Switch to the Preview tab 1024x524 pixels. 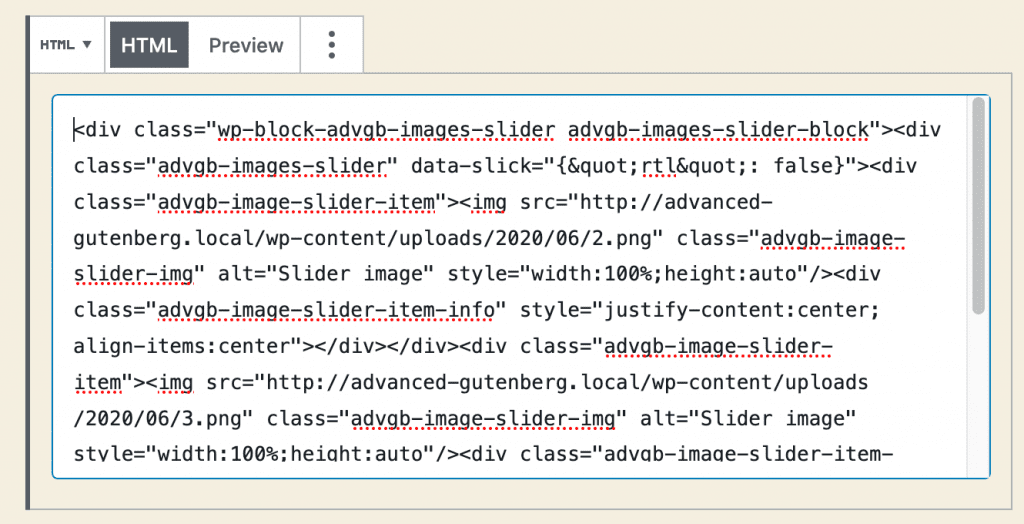(246, 45)
